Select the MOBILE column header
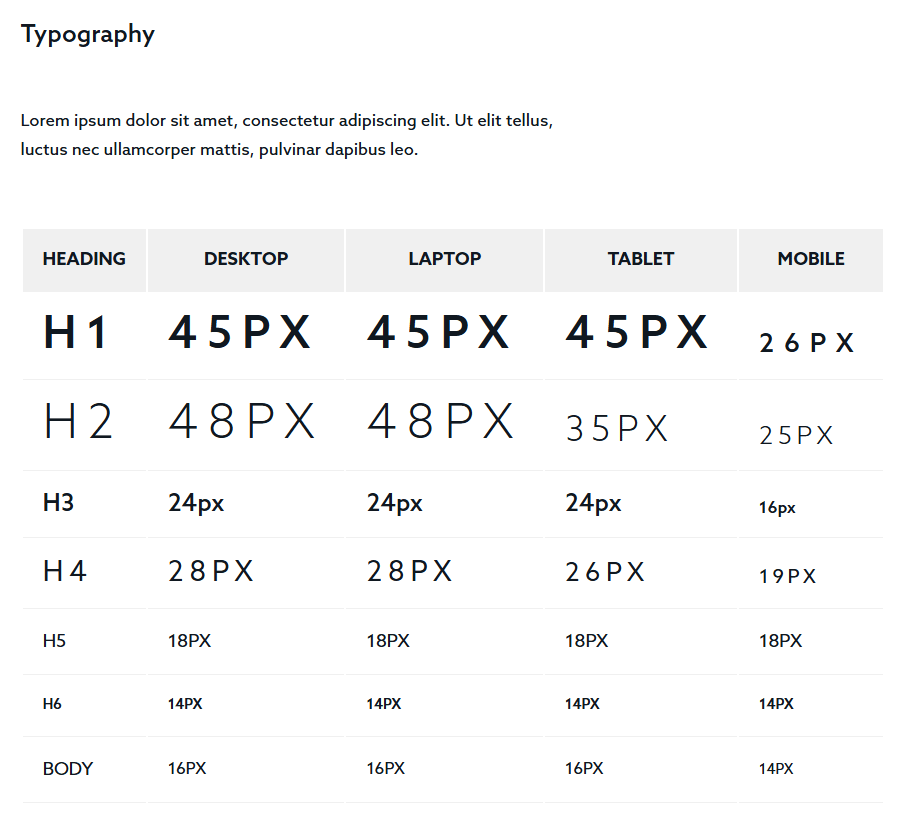The height and width of the screenshot is (834, 910). click(811, 259)
